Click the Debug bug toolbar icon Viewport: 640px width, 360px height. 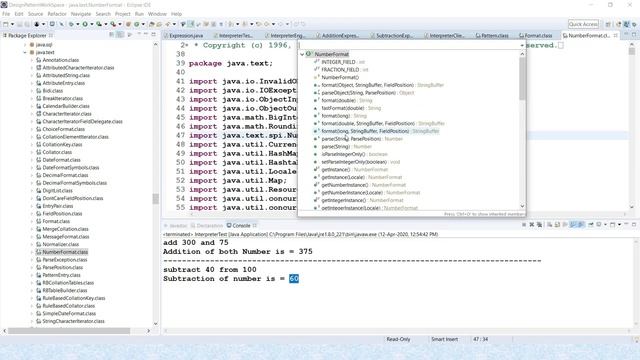71,24
